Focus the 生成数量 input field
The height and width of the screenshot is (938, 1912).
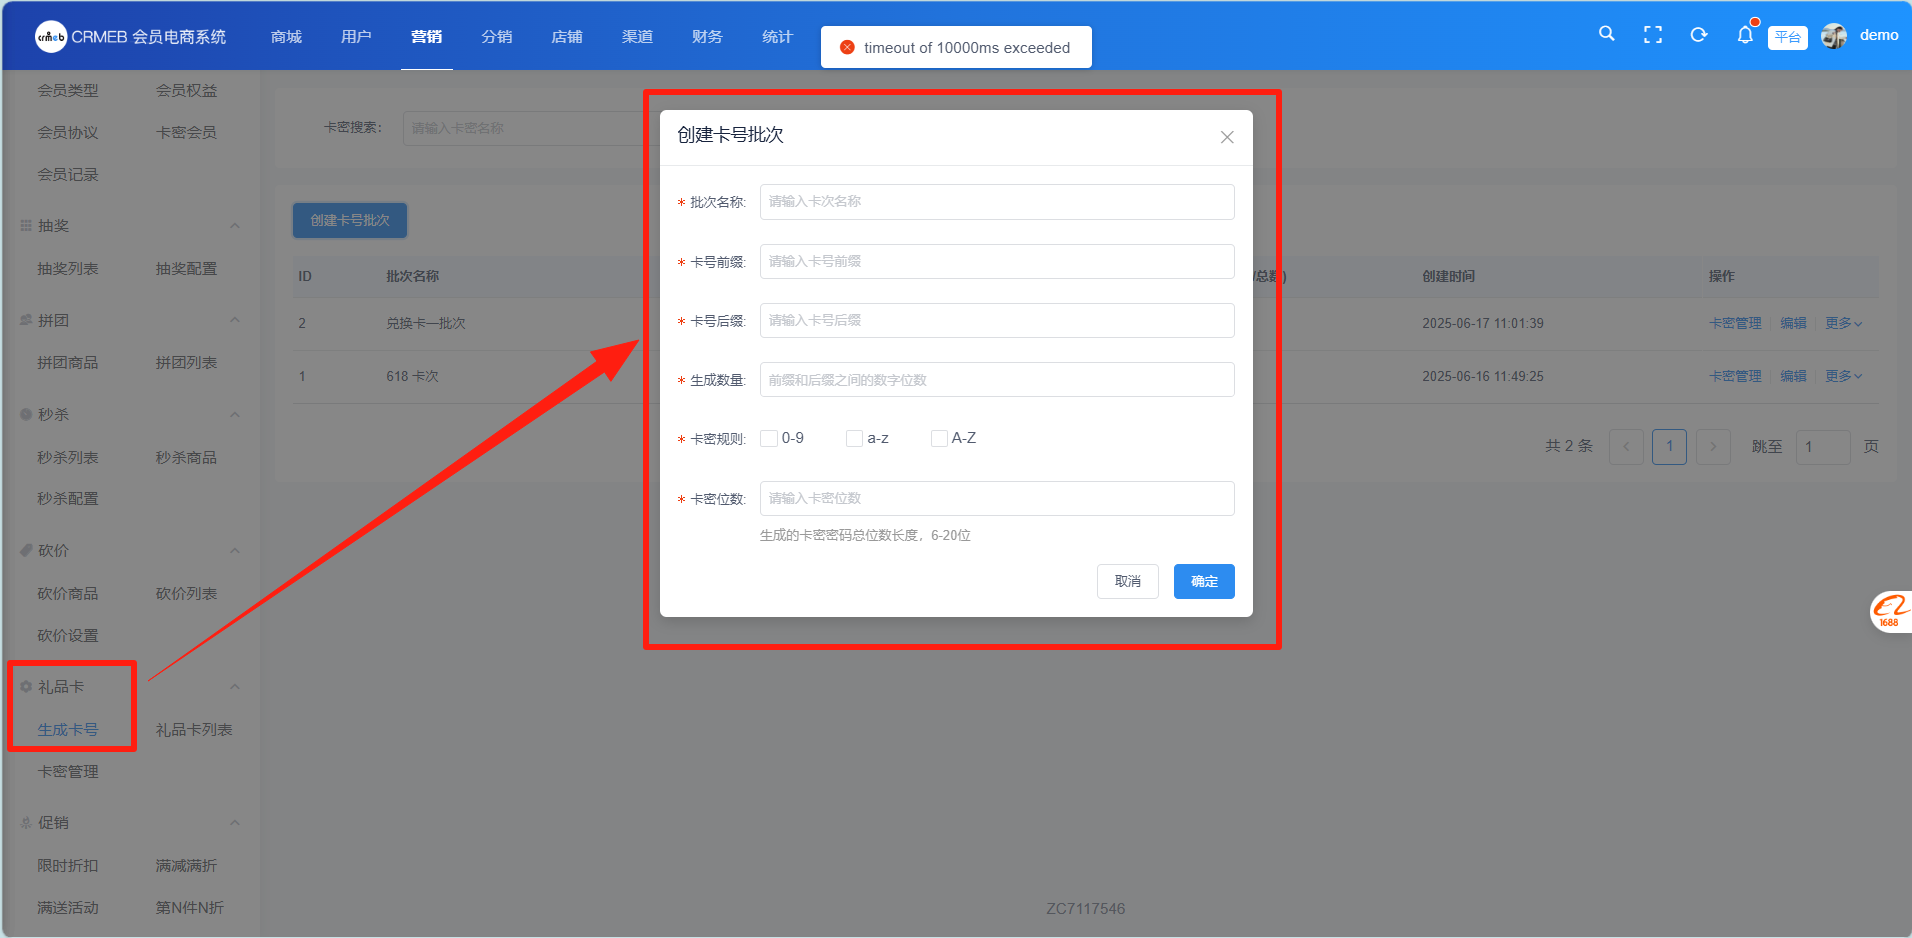[997, 380]
